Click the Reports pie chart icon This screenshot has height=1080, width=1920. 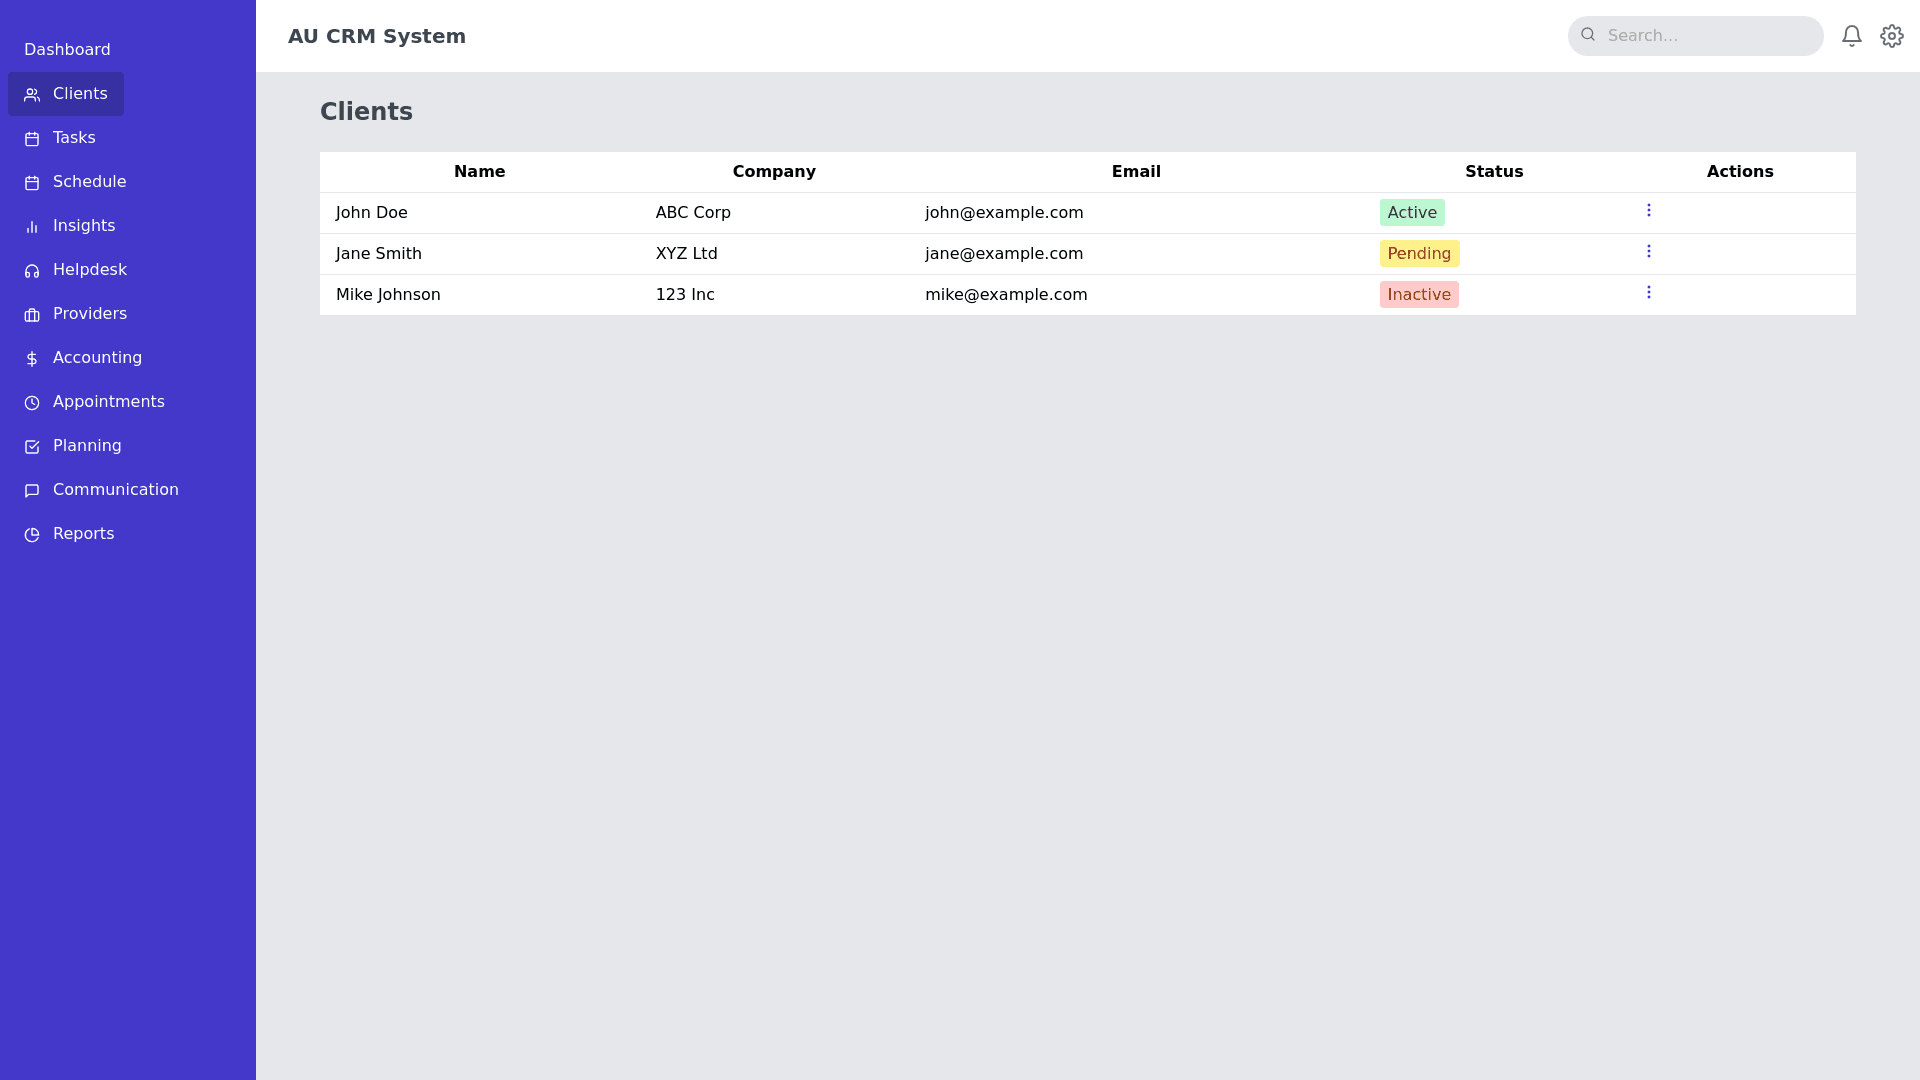pos(32,535)
